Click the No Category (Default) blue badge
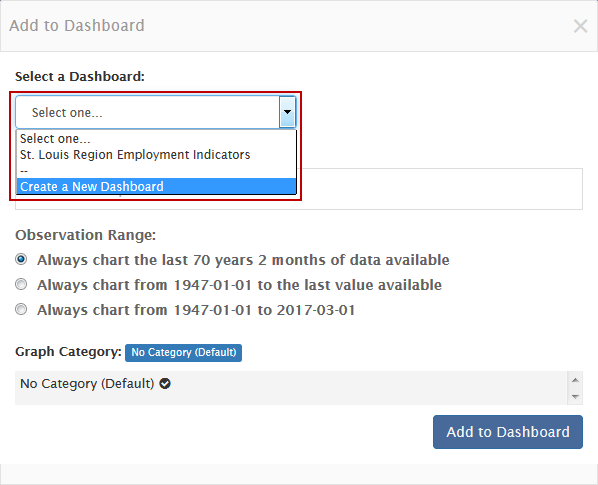598x485 pixels. pyautogui.click(x=183, y=352)
